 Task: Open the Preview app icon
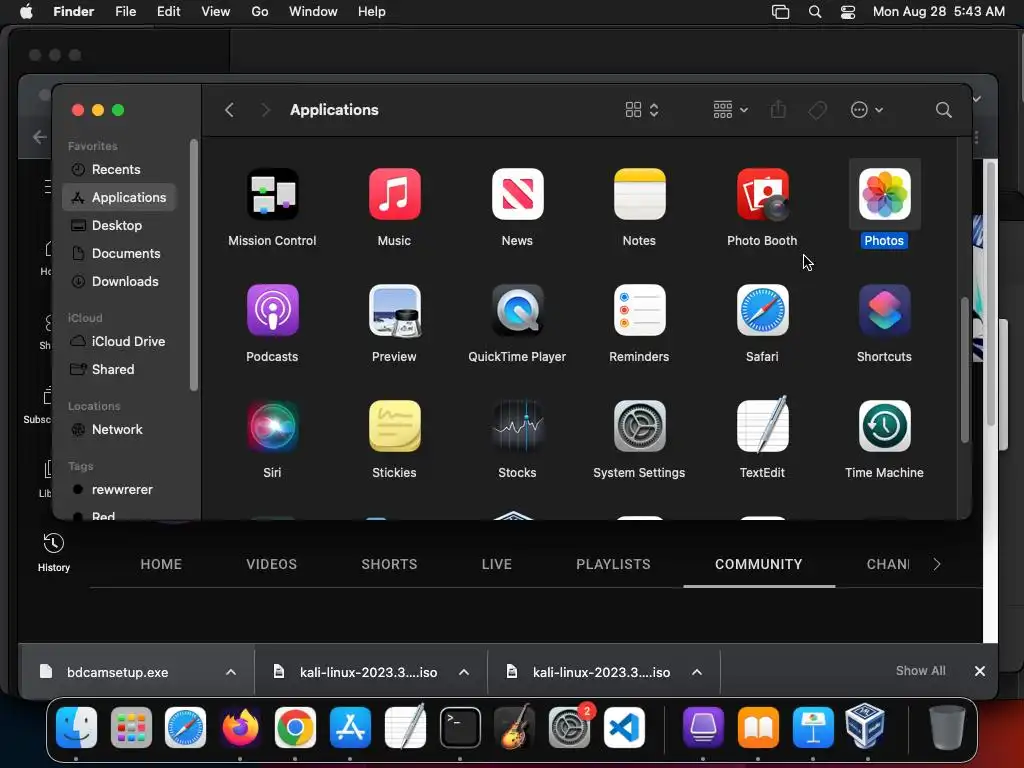(394, 310)
